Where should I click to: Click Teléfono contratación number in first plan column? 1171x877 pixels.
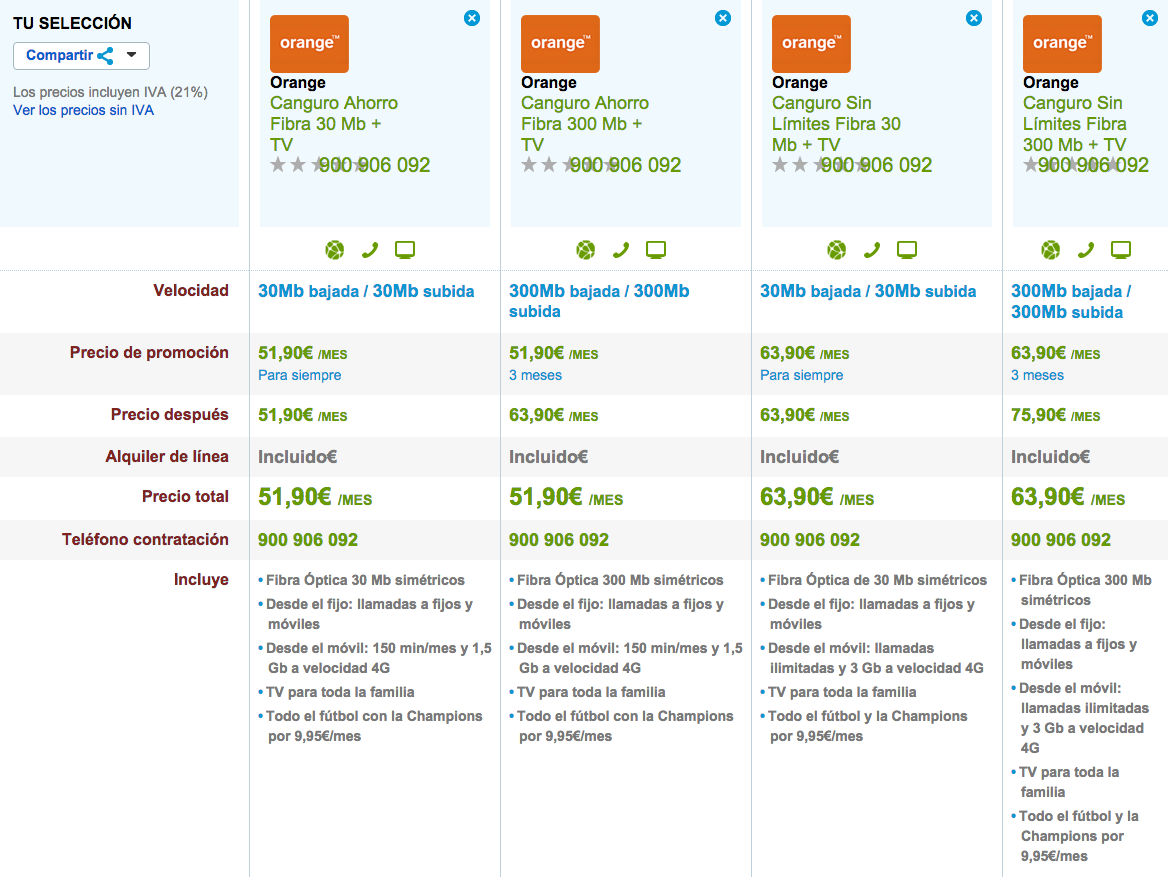(308, 539)
